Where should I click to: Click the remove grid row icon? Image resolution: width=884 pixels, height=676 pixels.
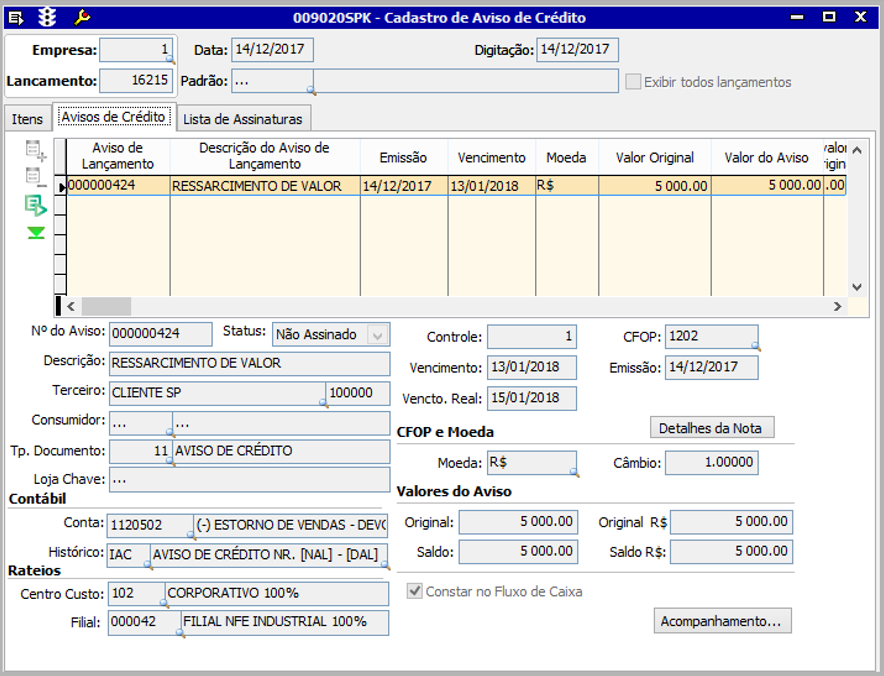pyautogui.click(x=36, y=178)
